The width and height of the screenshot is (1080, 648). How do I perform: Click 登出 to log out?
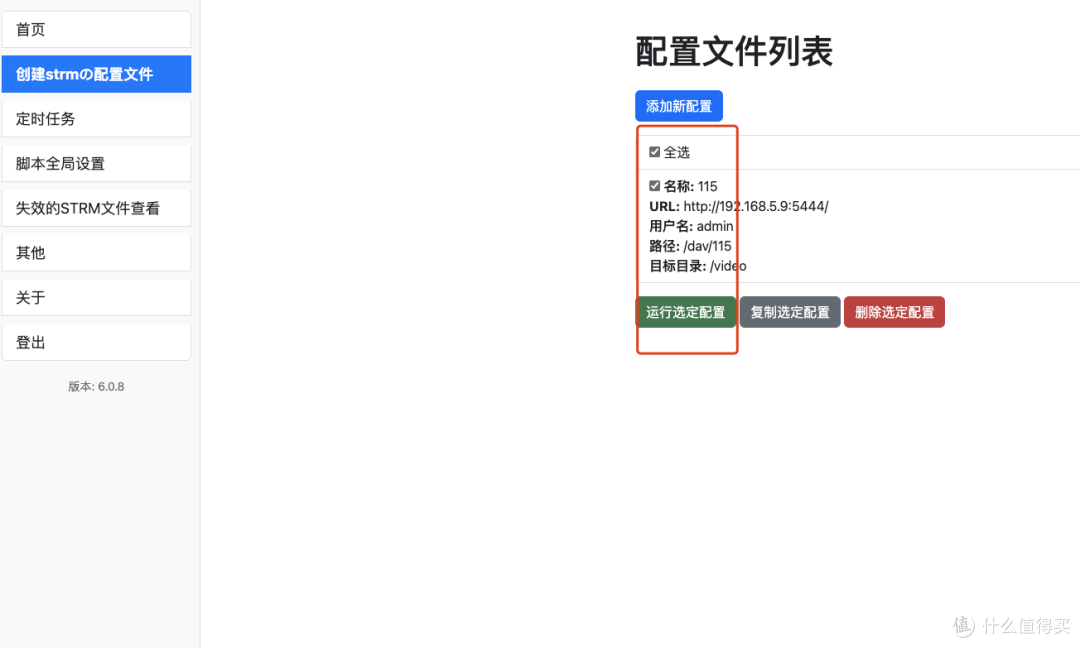tap(96, 343)
